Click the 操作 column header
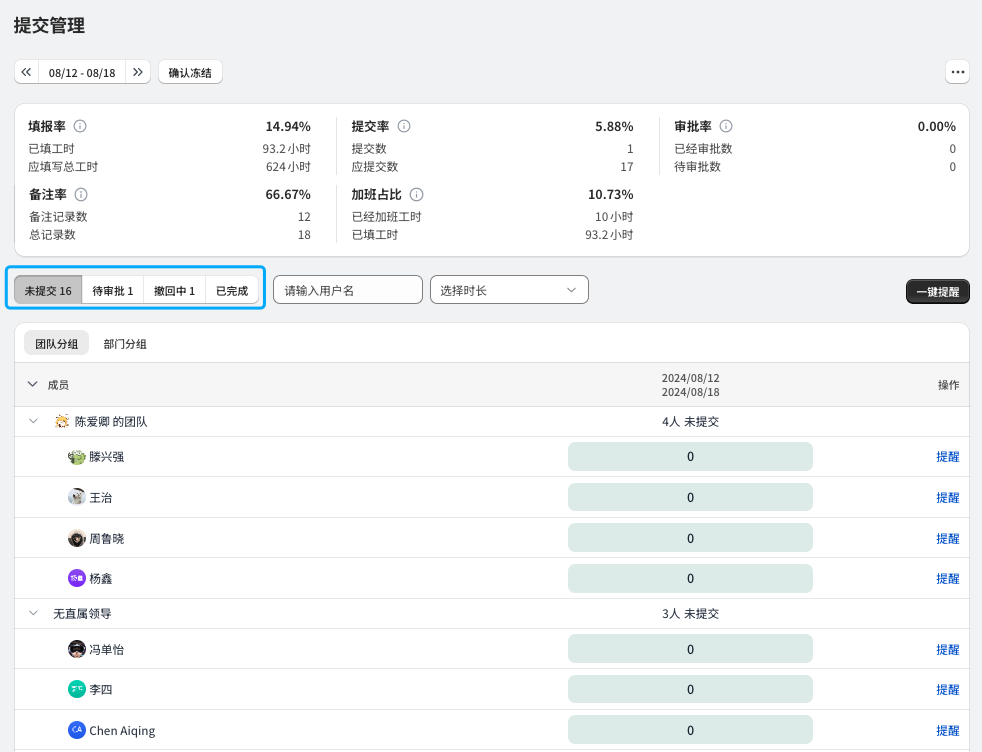 point(948,385)
